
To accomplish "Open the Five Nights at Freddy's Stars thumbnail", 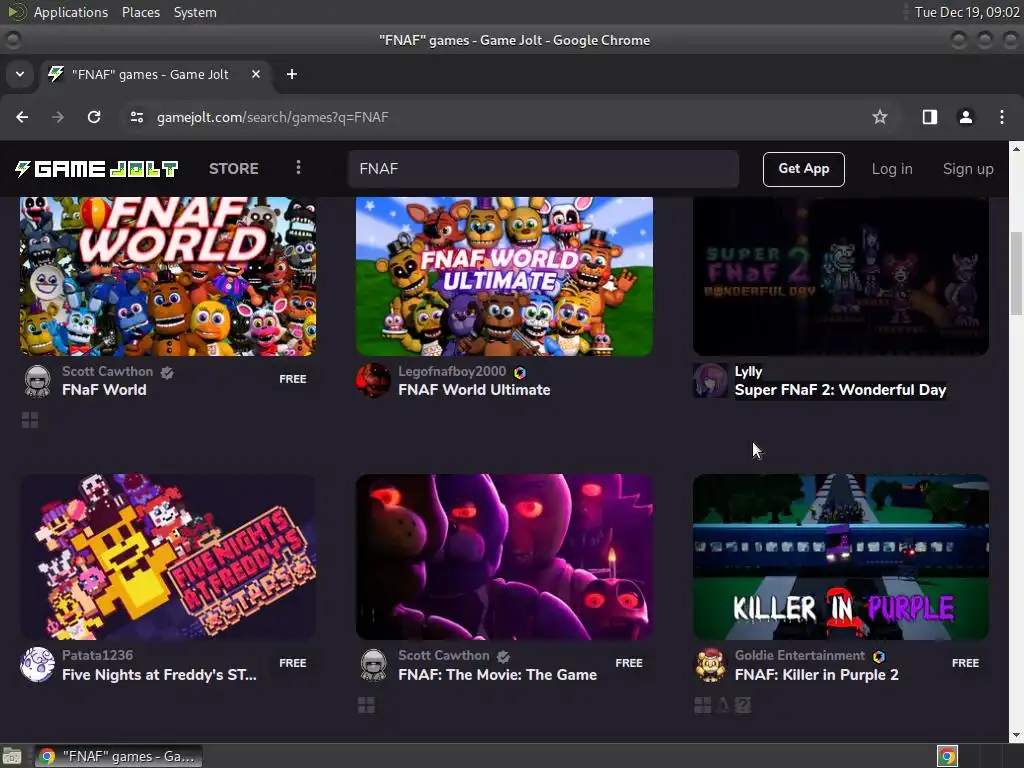I will coord(168,557).
